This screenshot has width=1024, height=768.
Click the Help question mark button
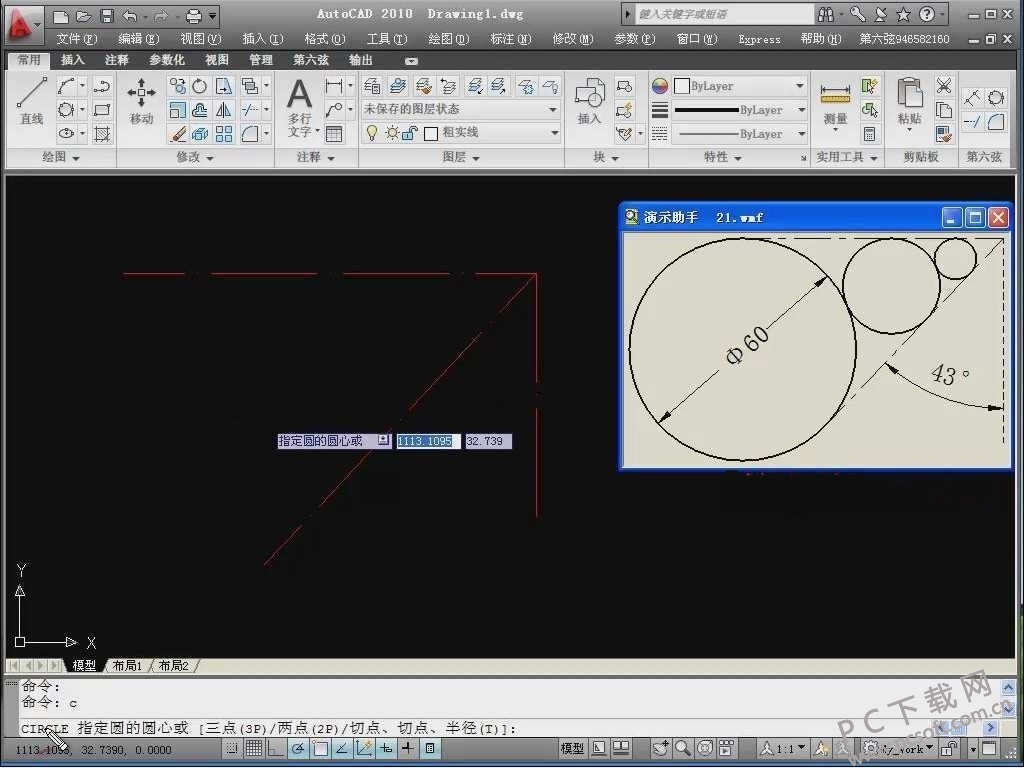point(926,14)
